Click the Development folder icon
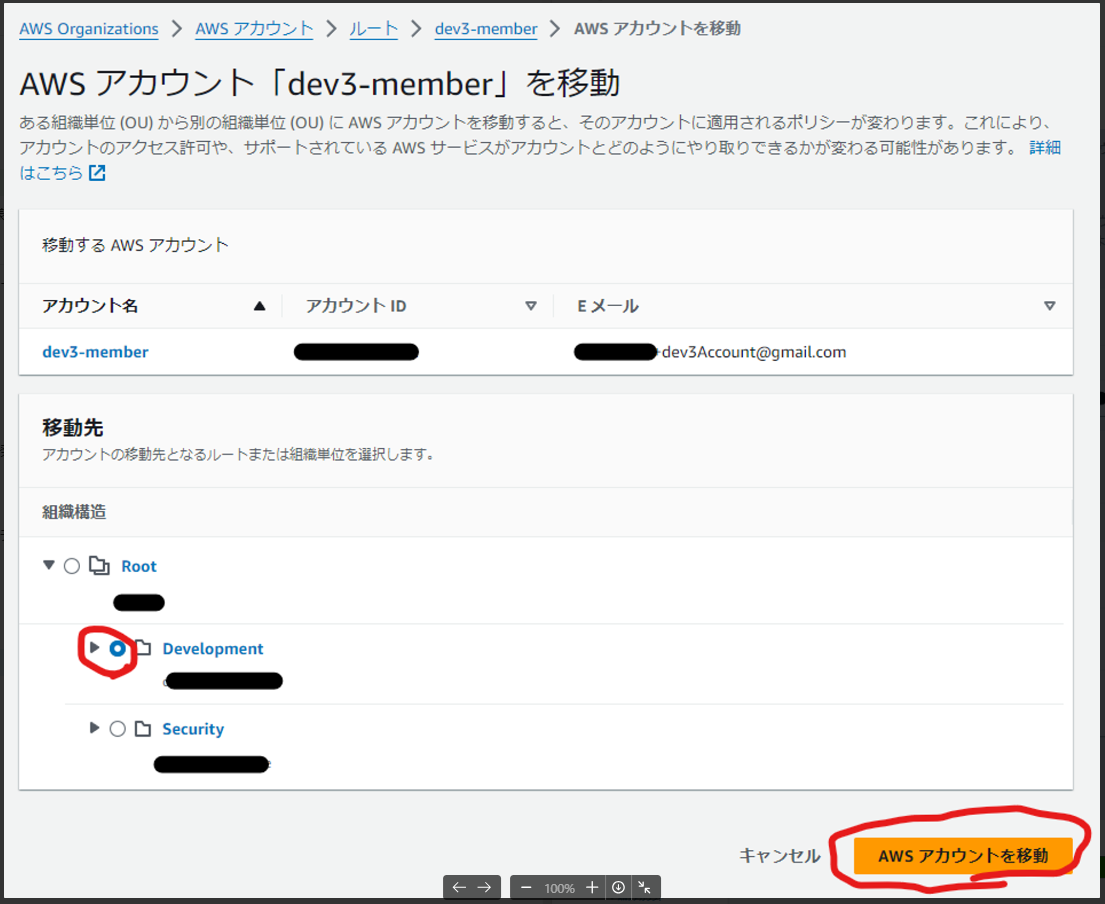Viewport: 1105px width, 904px height. 143,648
